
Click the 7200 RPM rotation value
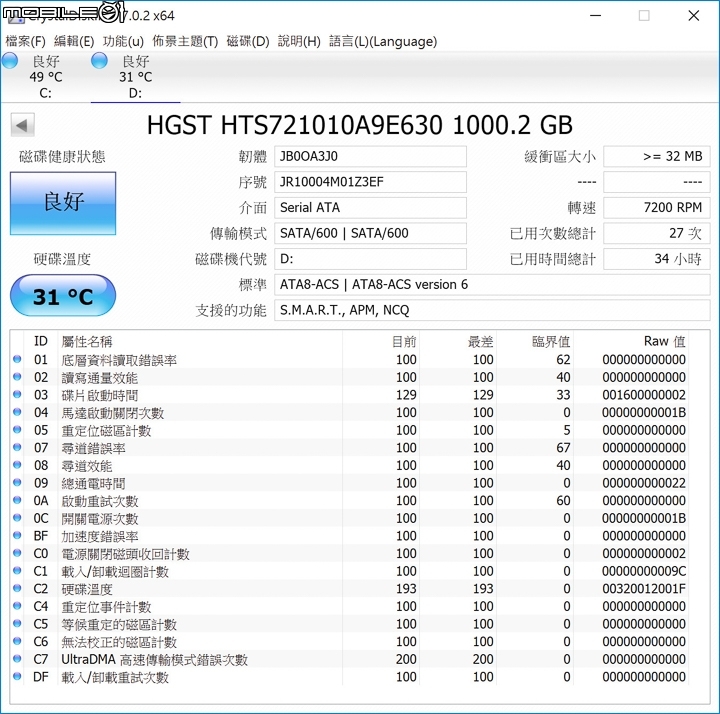pyautogui.click(x=657, y=208)
